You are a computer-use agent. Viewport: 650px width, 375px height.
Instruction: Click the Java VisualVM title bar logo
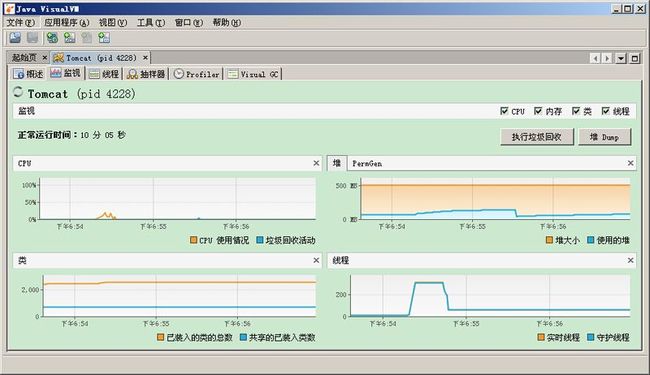tap(9, 8)
